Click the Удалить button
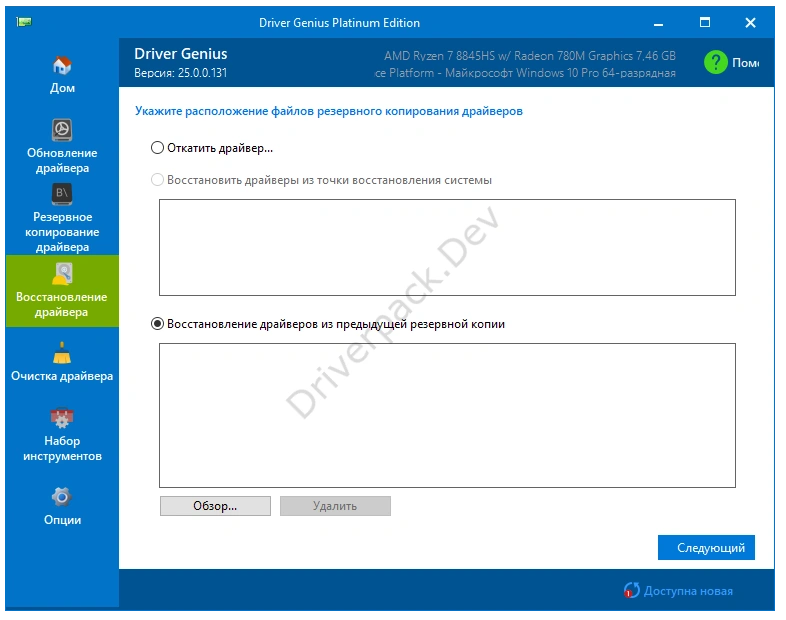786x620 pixels. [x=335, y=506]
